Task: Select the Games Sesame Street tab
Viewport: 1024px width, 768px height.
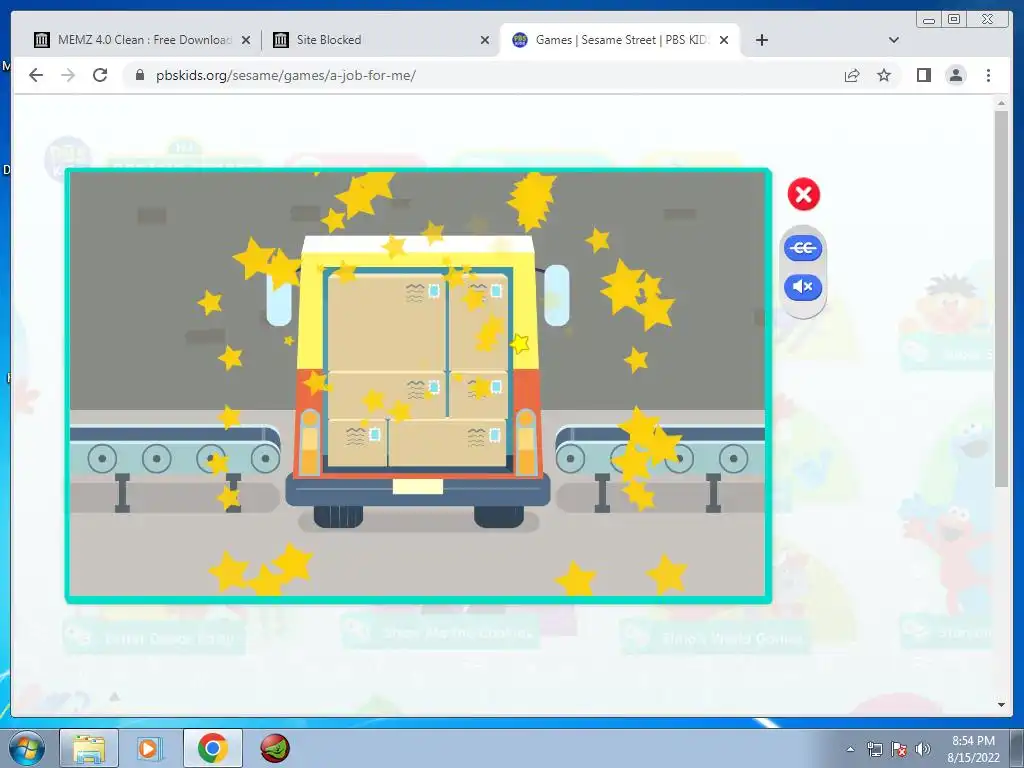Action: pos(619,40)
